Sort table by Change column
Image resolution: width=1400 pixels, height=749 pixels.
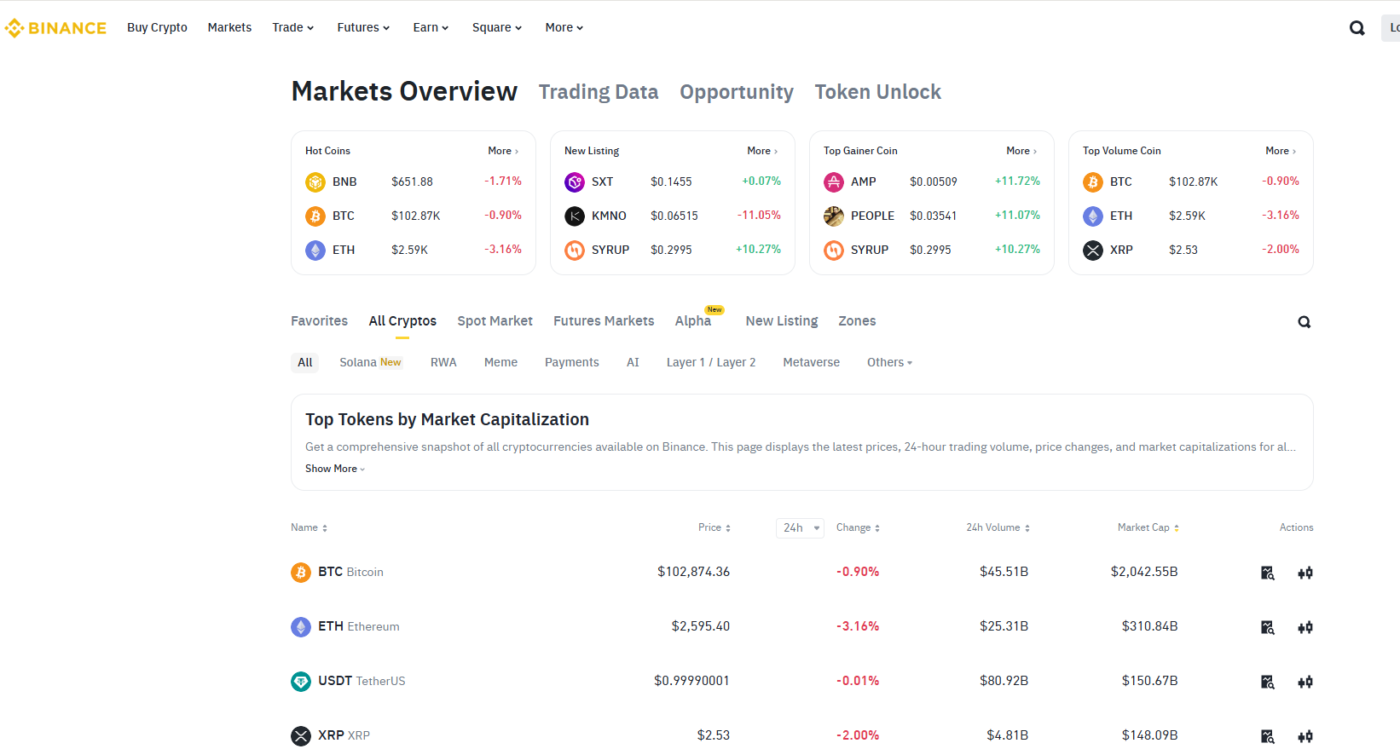pyautogui.click(x=858, y=527)
